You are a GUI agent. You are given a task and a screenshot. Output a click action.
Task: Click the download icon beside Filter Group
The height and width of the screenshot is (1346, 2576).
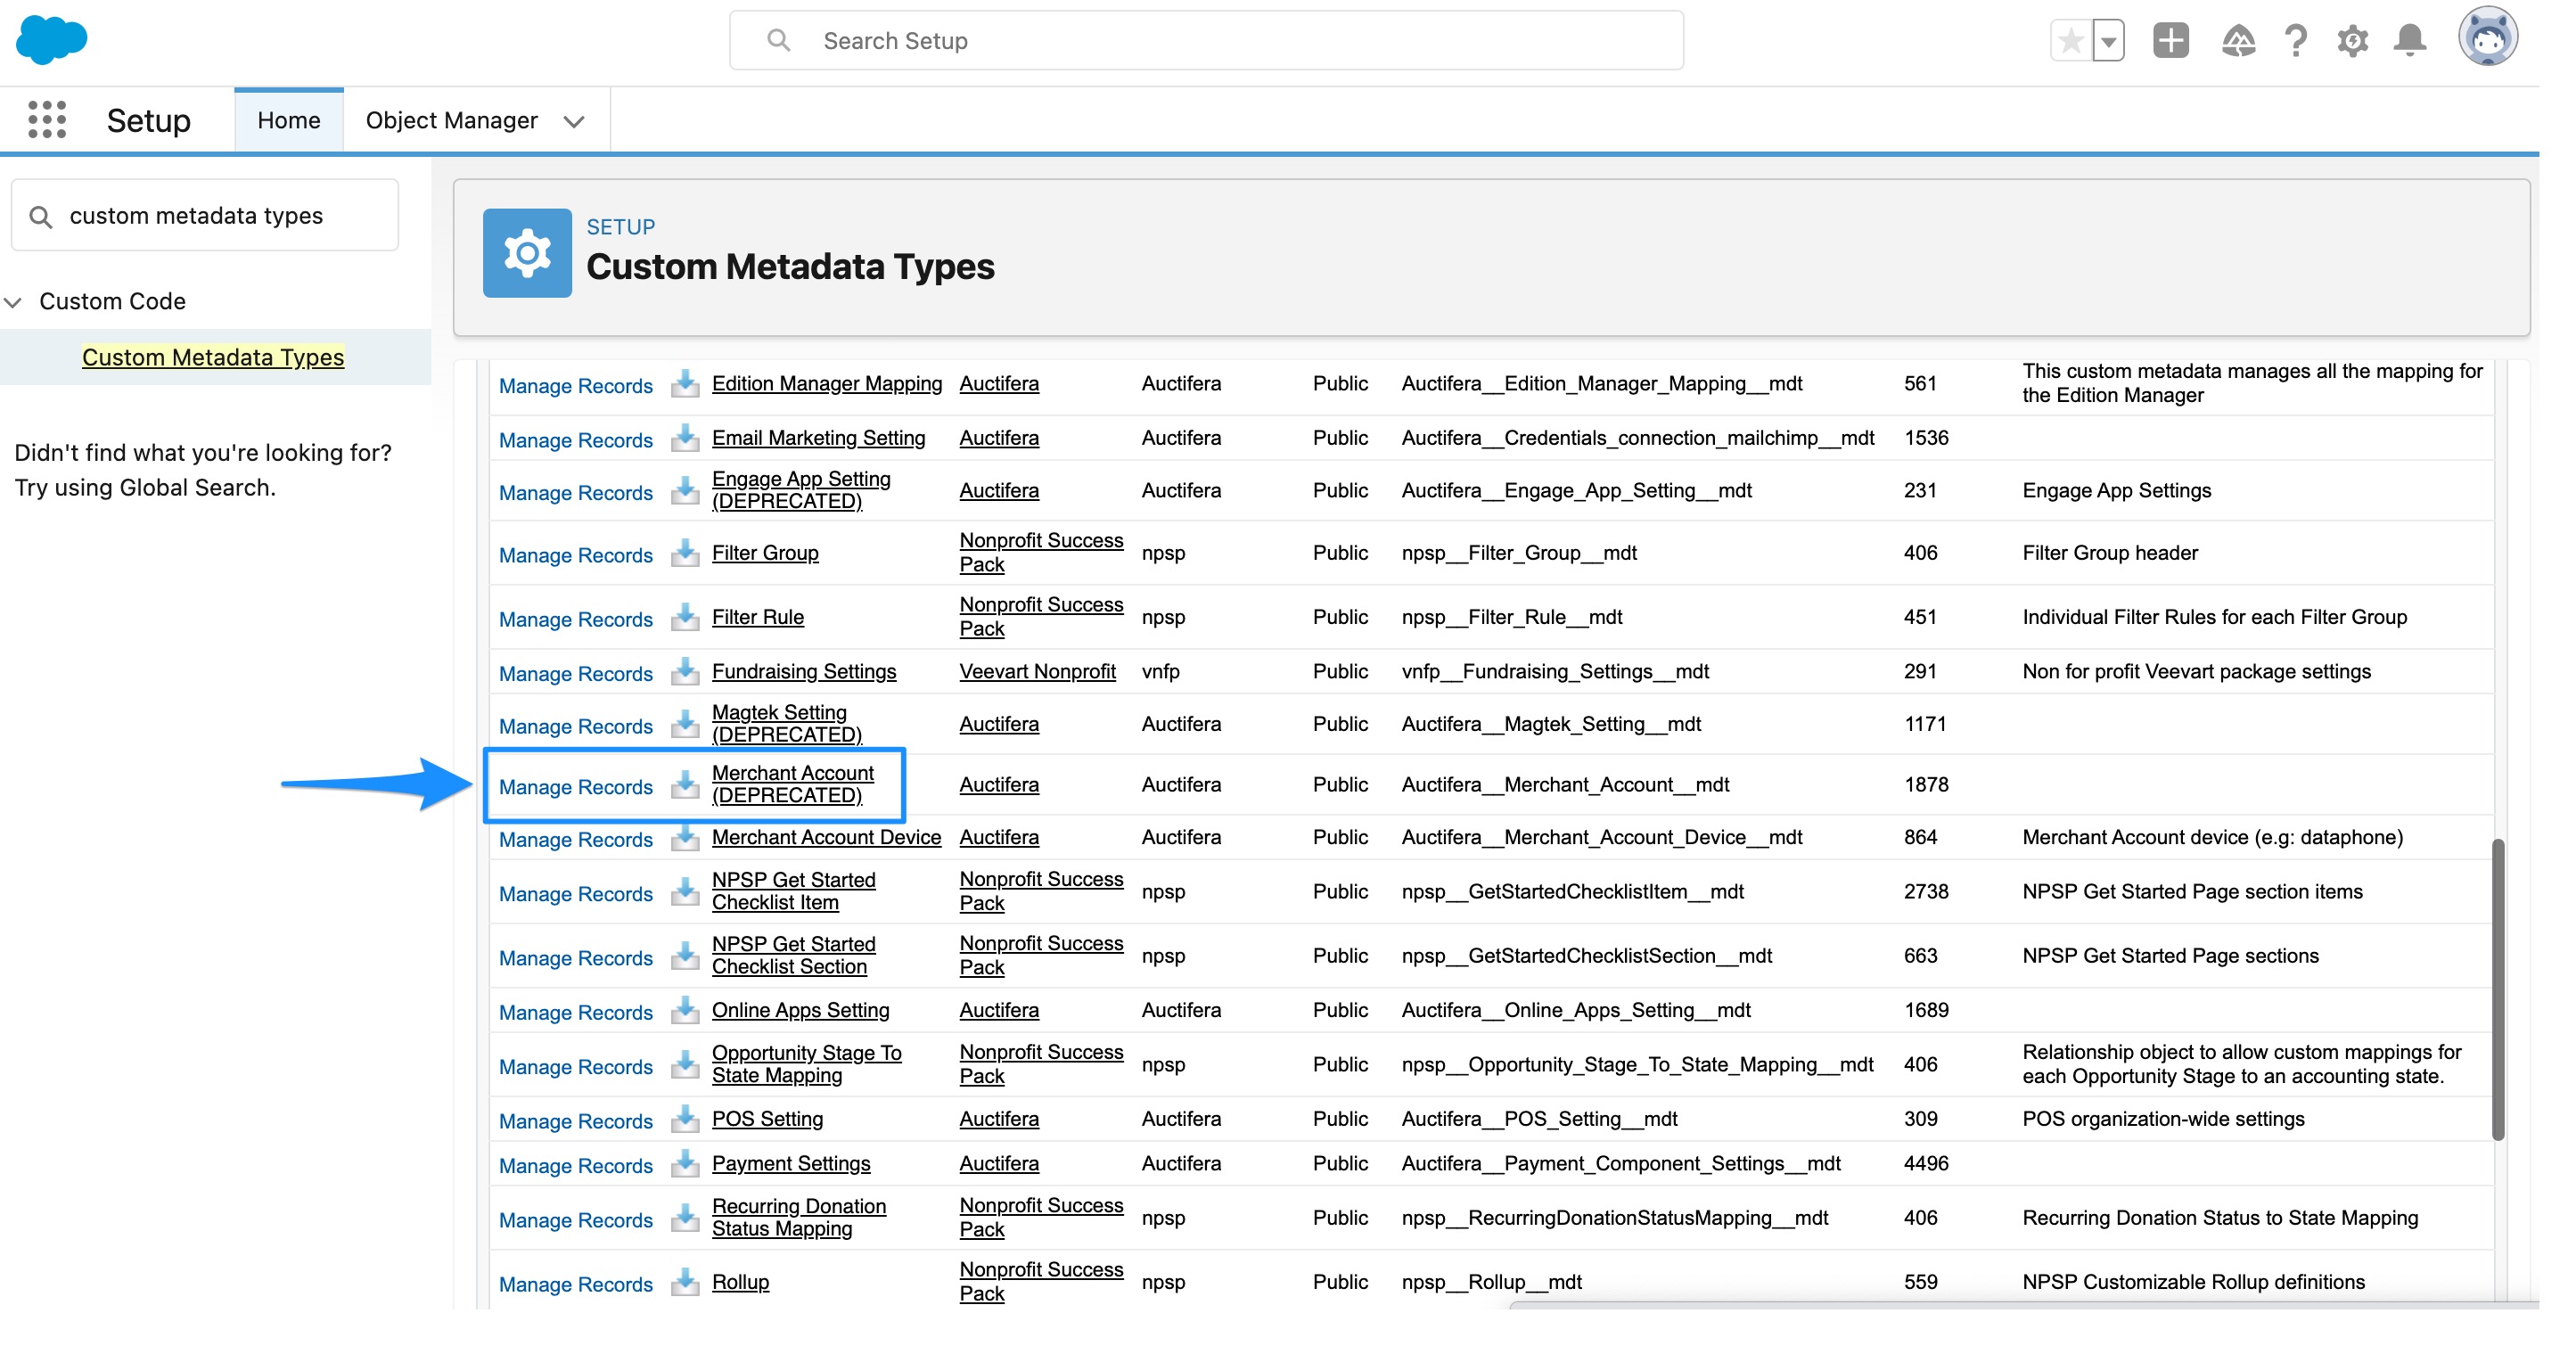click(685, 553)
